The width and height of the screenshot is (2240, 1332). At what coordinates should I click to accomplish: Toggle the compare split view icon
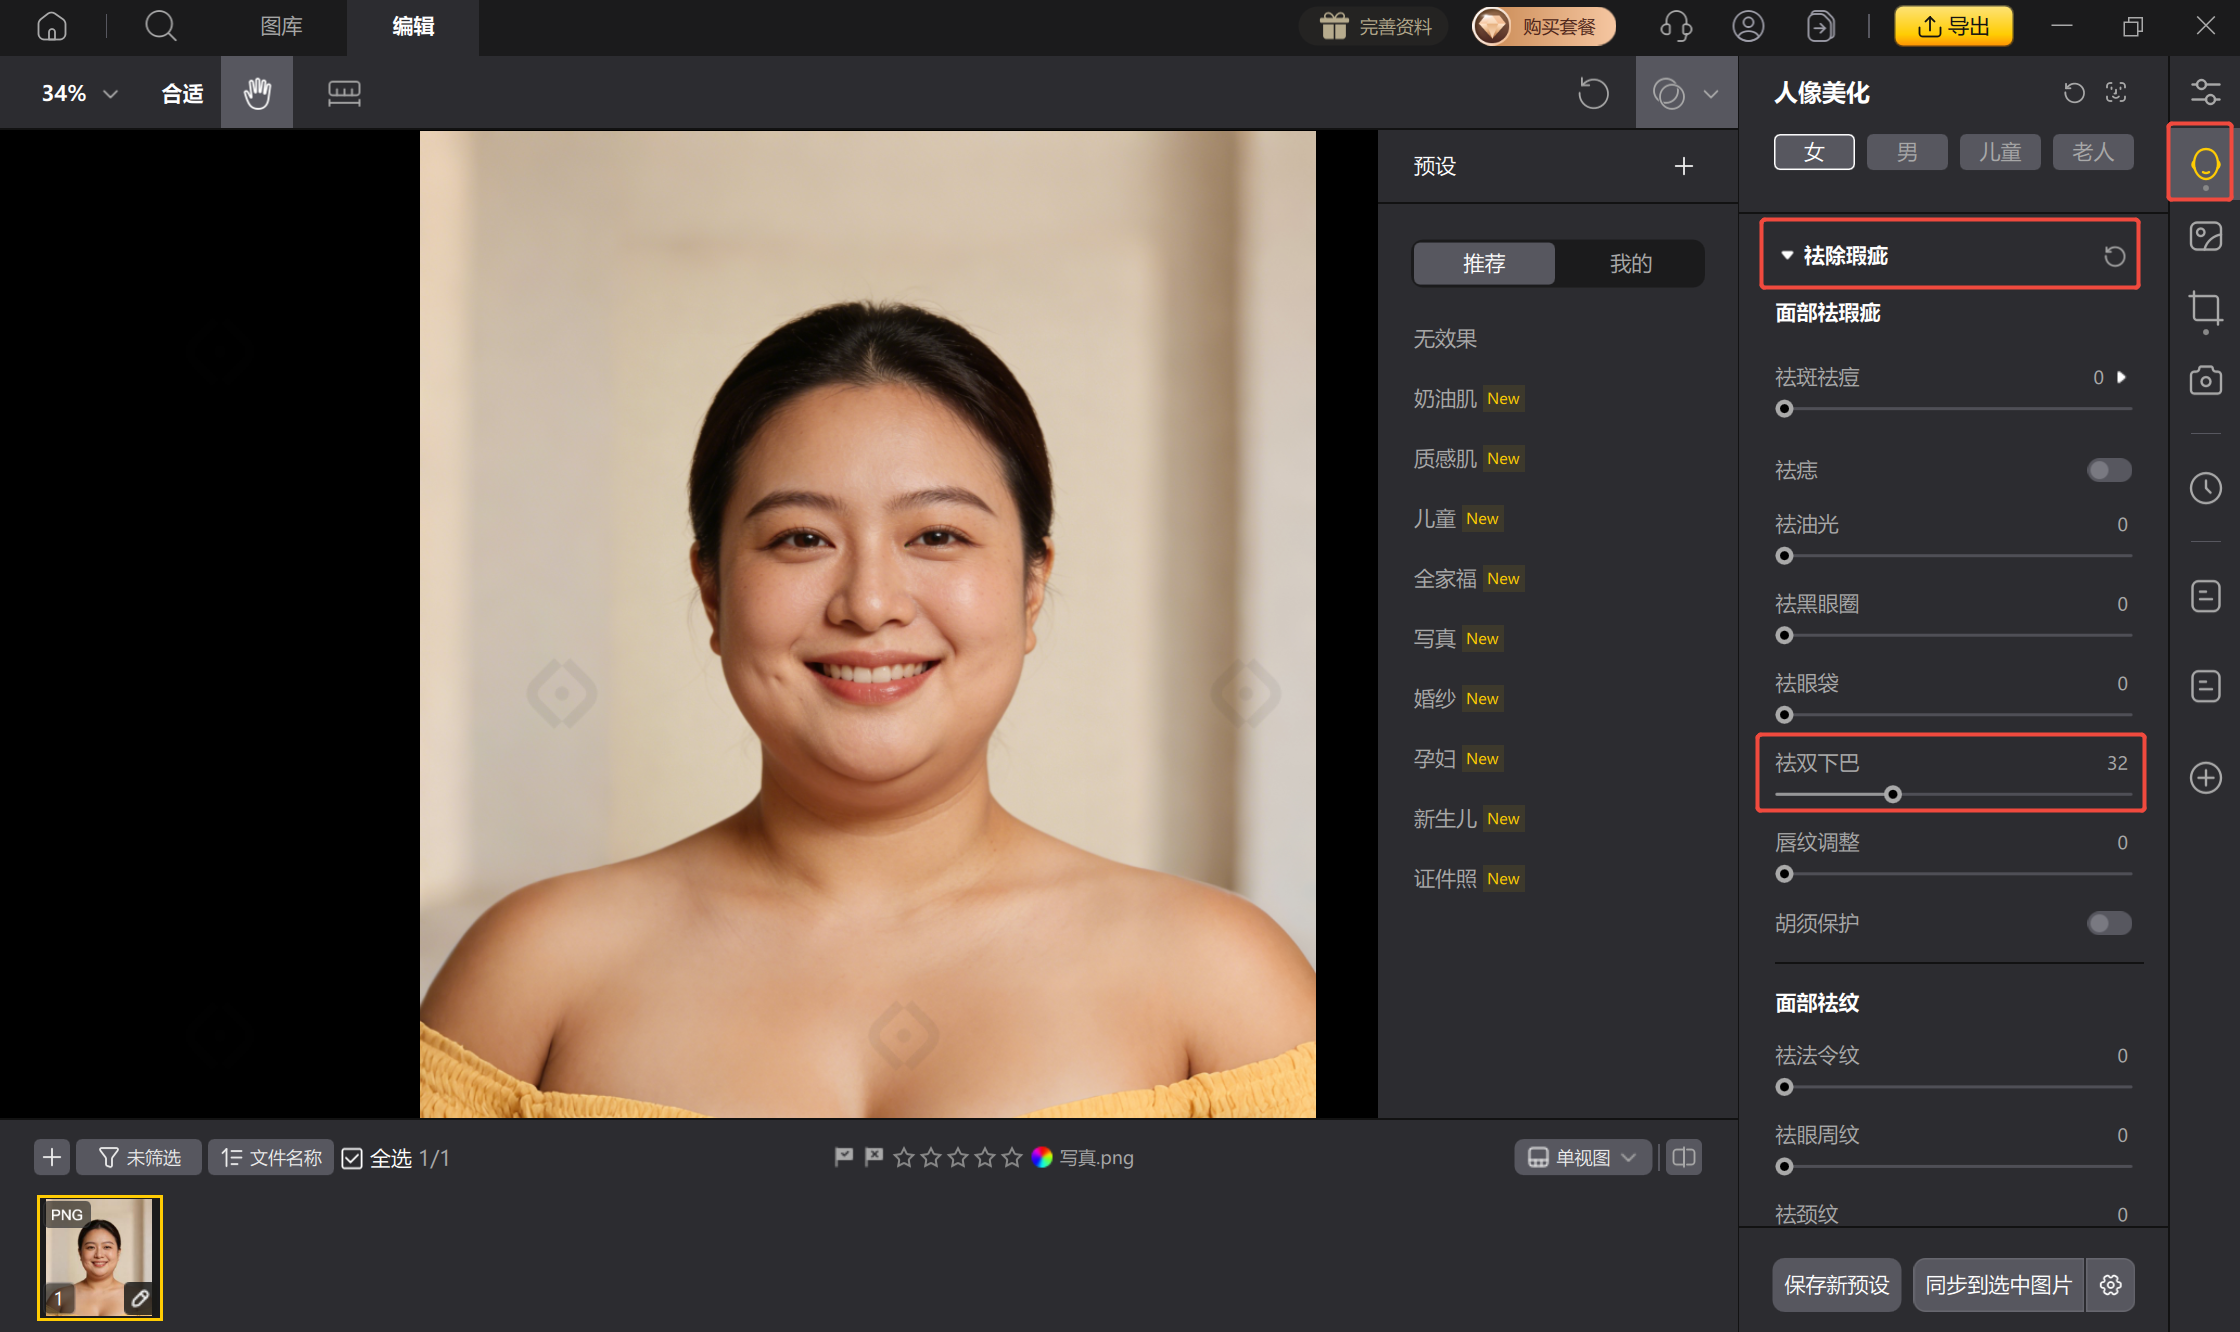(1684, 1157)
